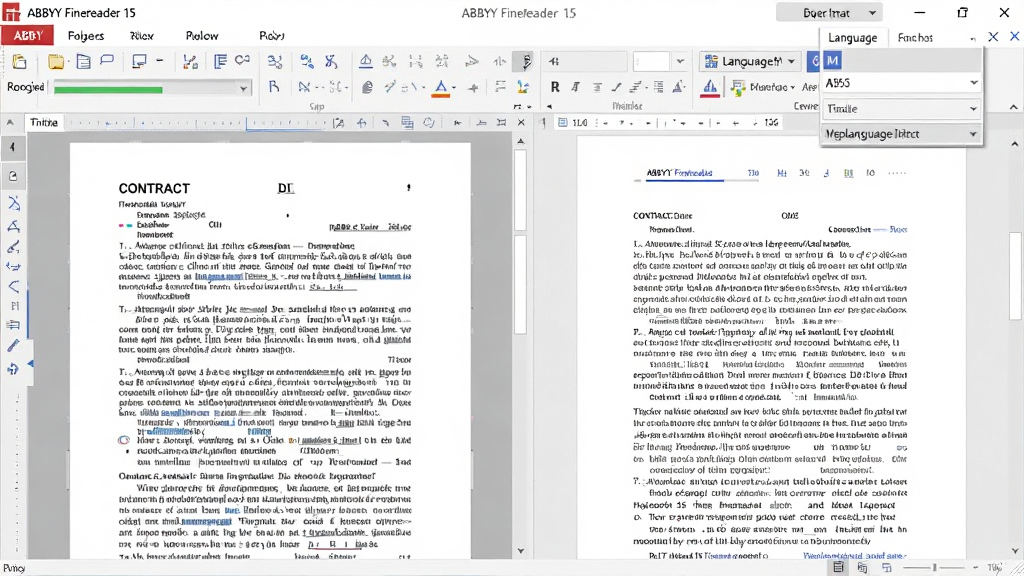
Task: Switch to the Fmchot tab
Action: click(915, 38)
